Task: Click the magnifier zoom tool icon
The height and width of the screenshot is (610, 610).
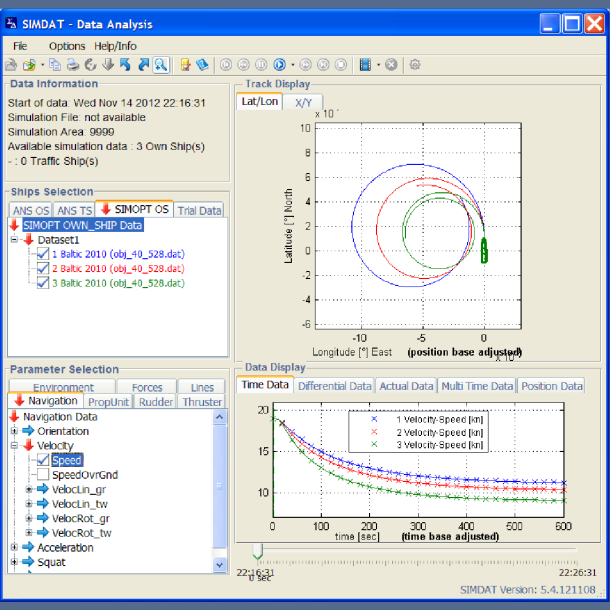Action: click(x=160, y=65)
